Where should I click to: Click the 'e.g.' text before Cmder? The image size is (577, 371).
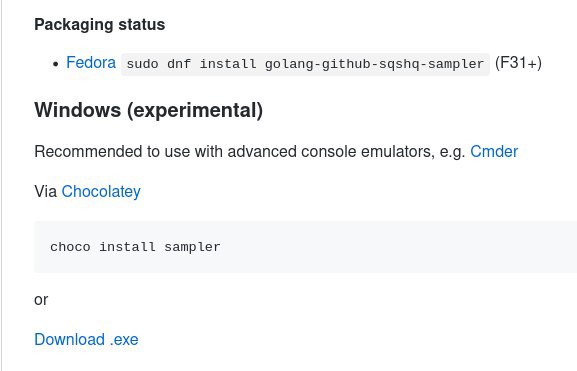pyautogui.click(x=453, y=152)
